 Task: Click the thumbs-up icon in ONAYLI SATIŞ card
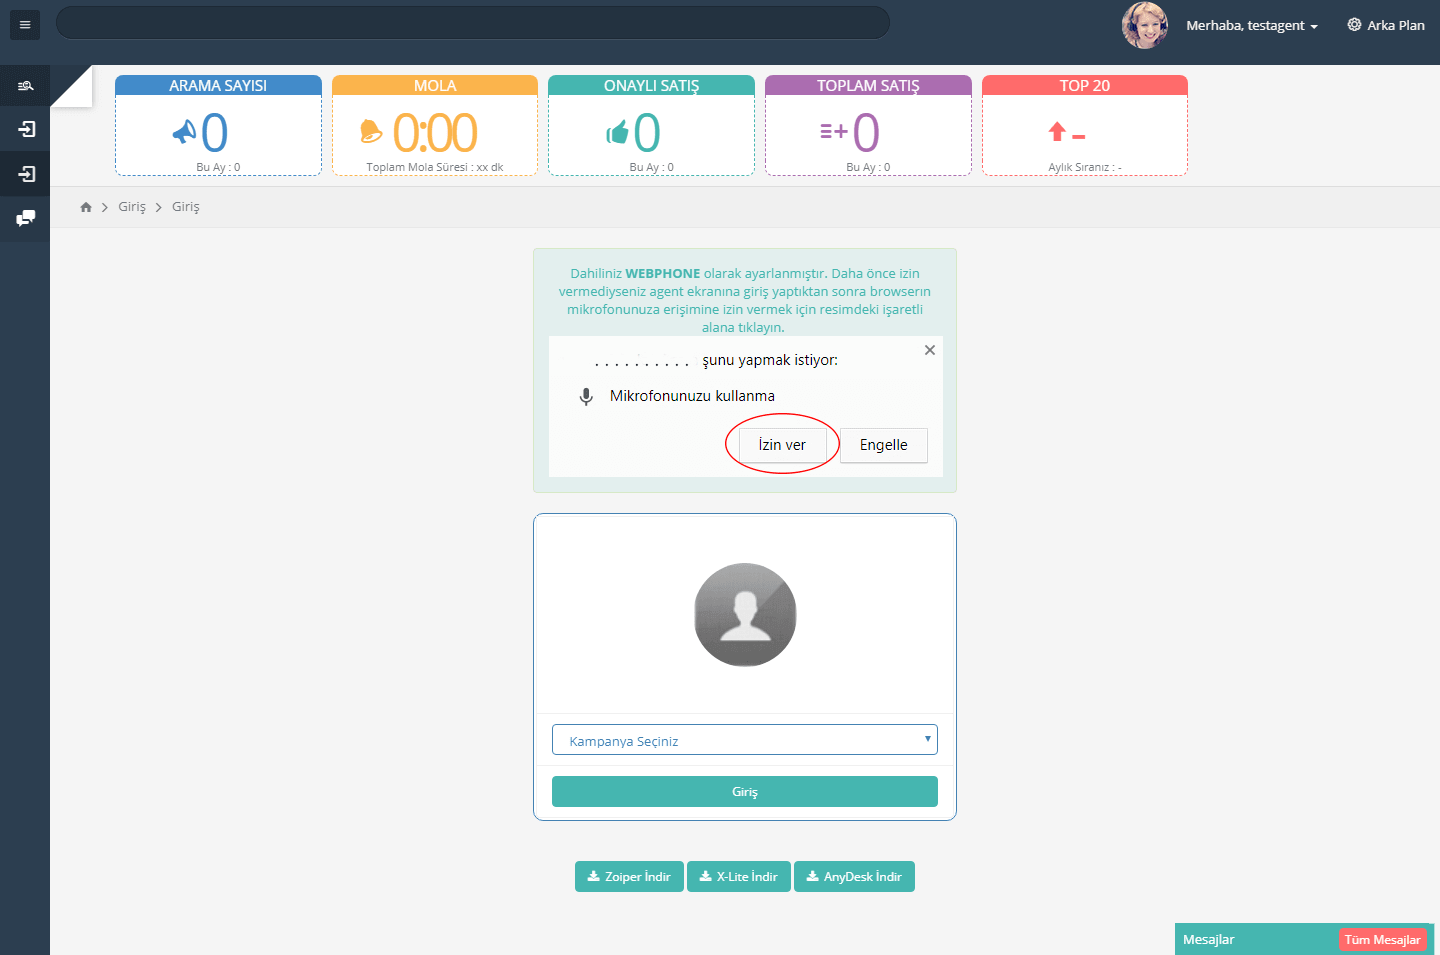coord(617,132)
